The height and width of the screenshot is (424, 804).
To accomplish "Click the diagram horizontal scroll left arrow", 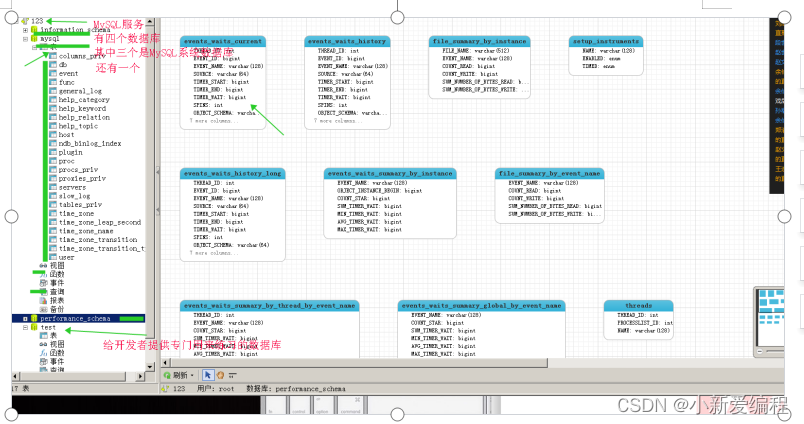I will 166,362.
